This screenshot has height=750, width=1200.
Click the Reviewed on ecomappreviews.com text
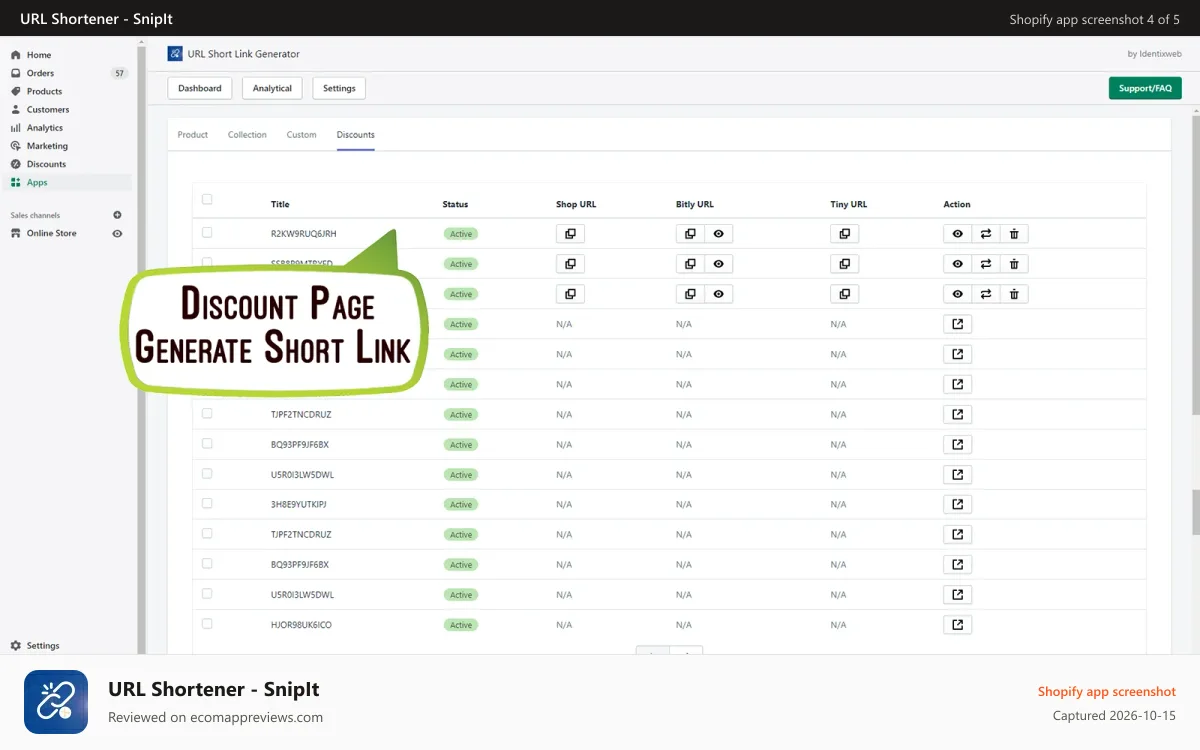215,717
